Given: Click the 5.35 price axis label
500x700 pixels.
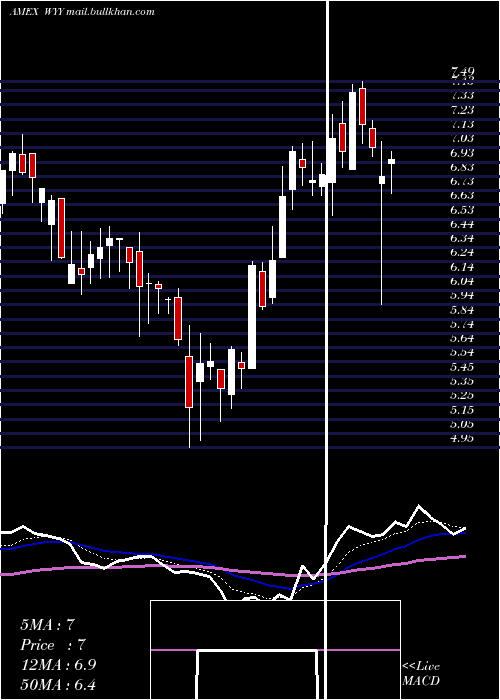Looking at the screenshot, I should (x=462, y=381).
